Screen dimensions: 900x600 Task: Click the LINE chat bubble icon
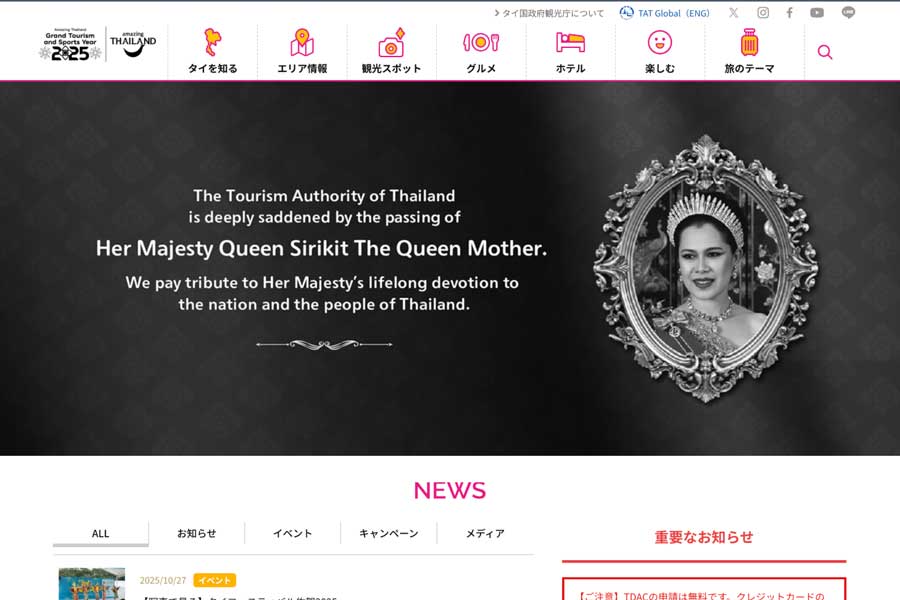(x=848, y=13)
